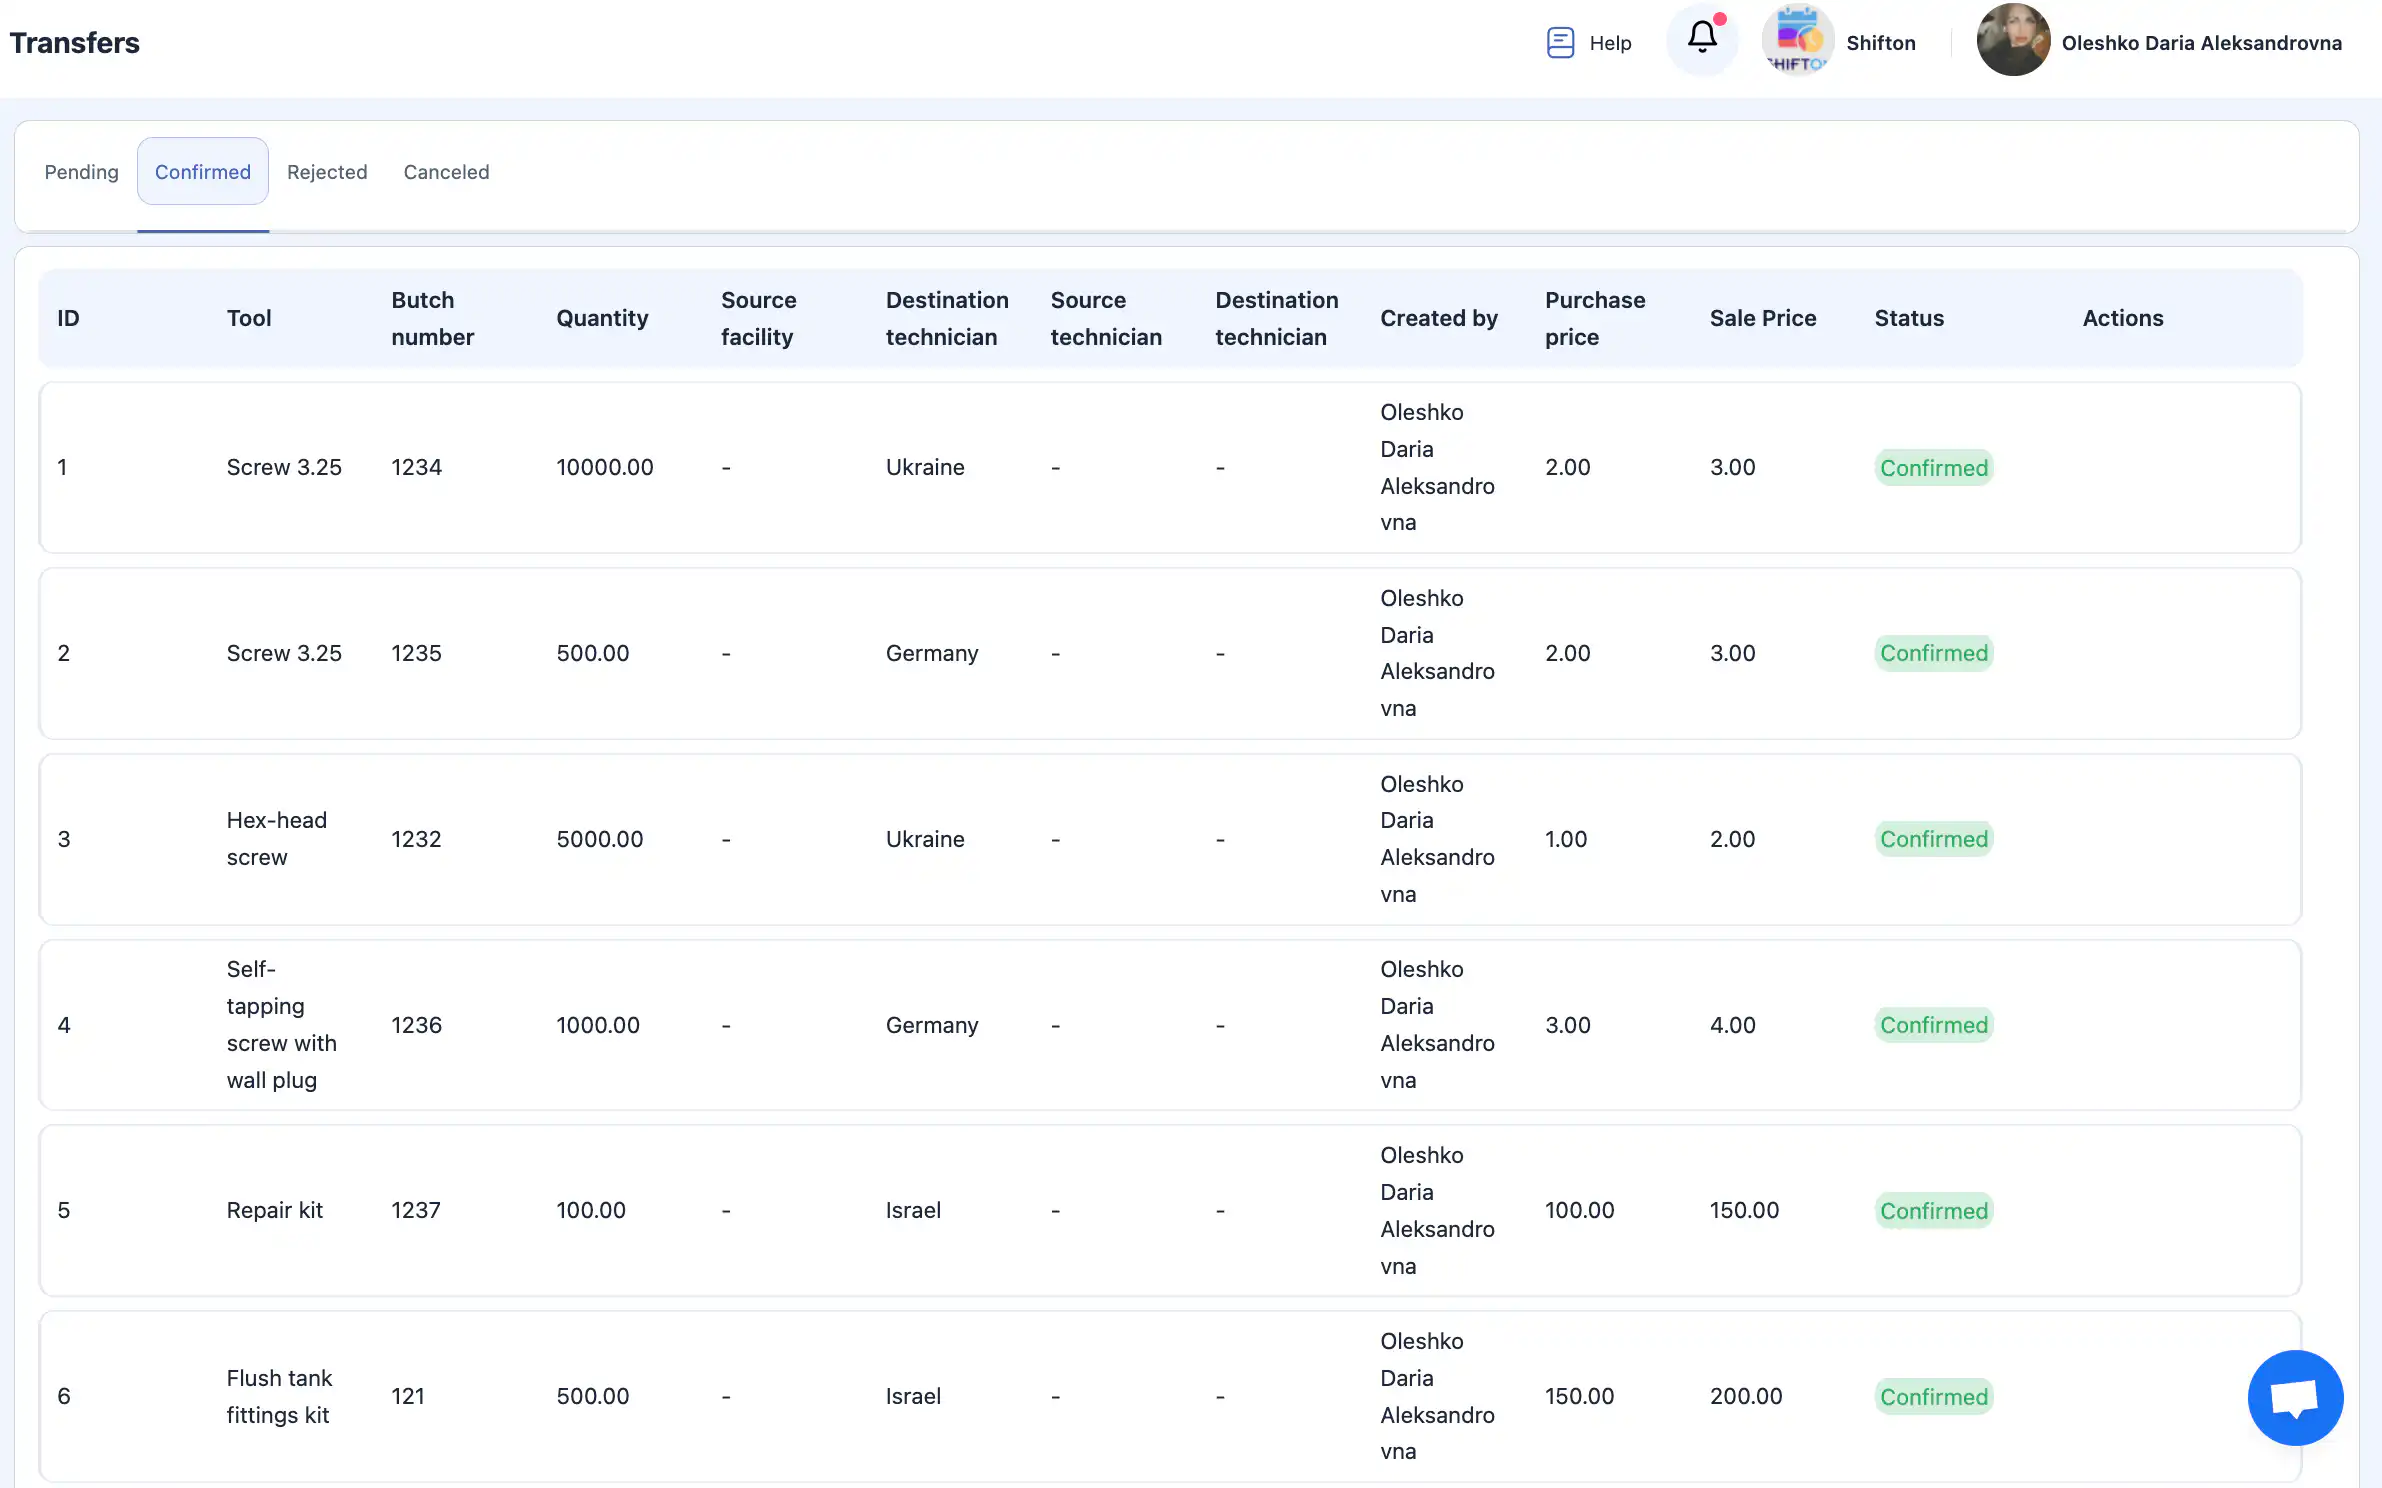Open Oleshko Daria Aleksandrovna user menu
The image size is (2382, 1488).
pyautogui.click(x=2201, y=43)
